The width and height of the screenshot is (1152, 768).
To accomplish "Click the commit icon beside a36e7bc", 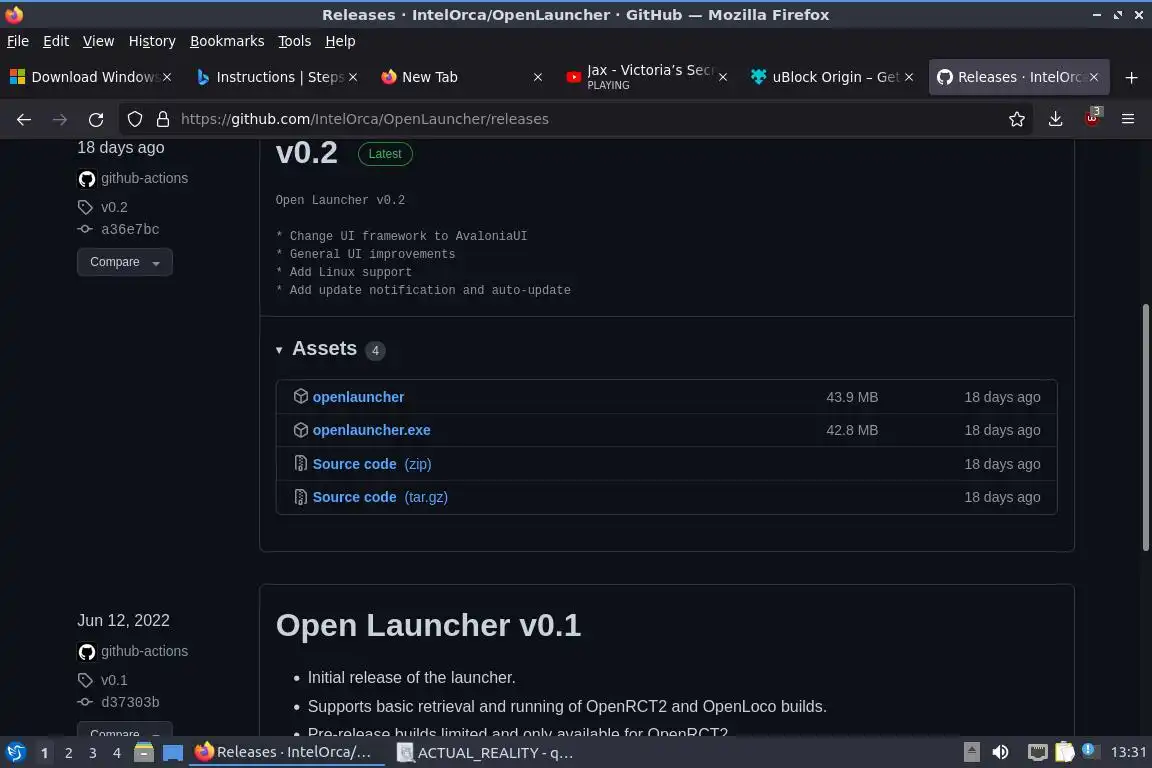I will pos(85,229).
